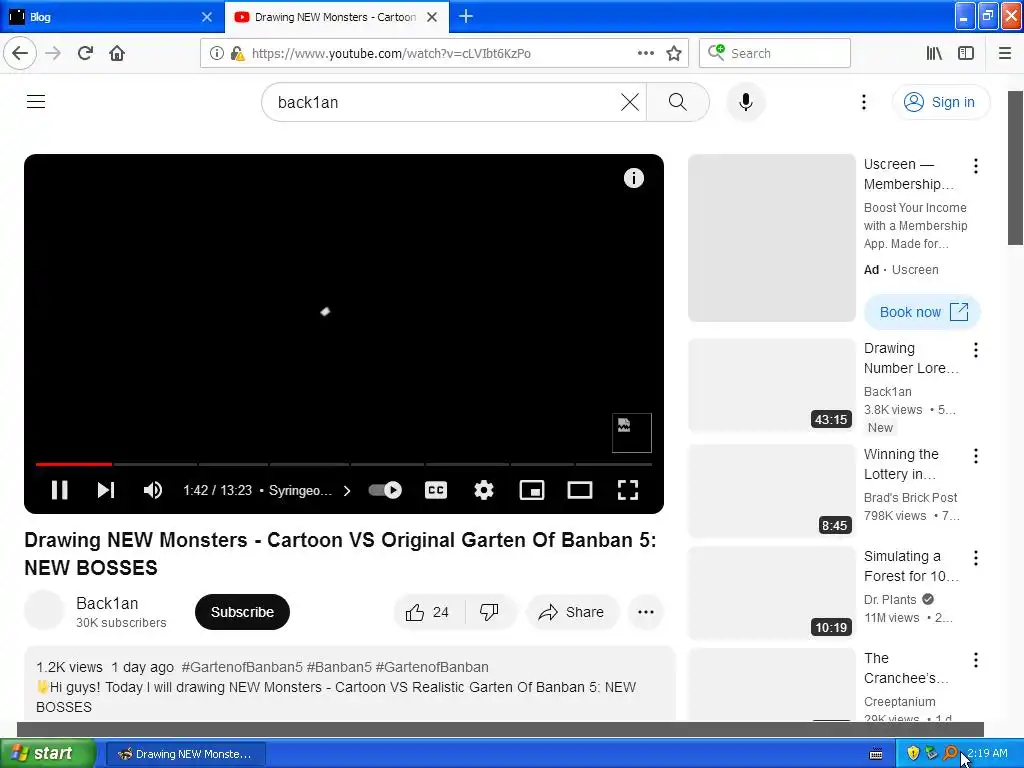Open #GartenofBanban5 hashtag link

242,667
